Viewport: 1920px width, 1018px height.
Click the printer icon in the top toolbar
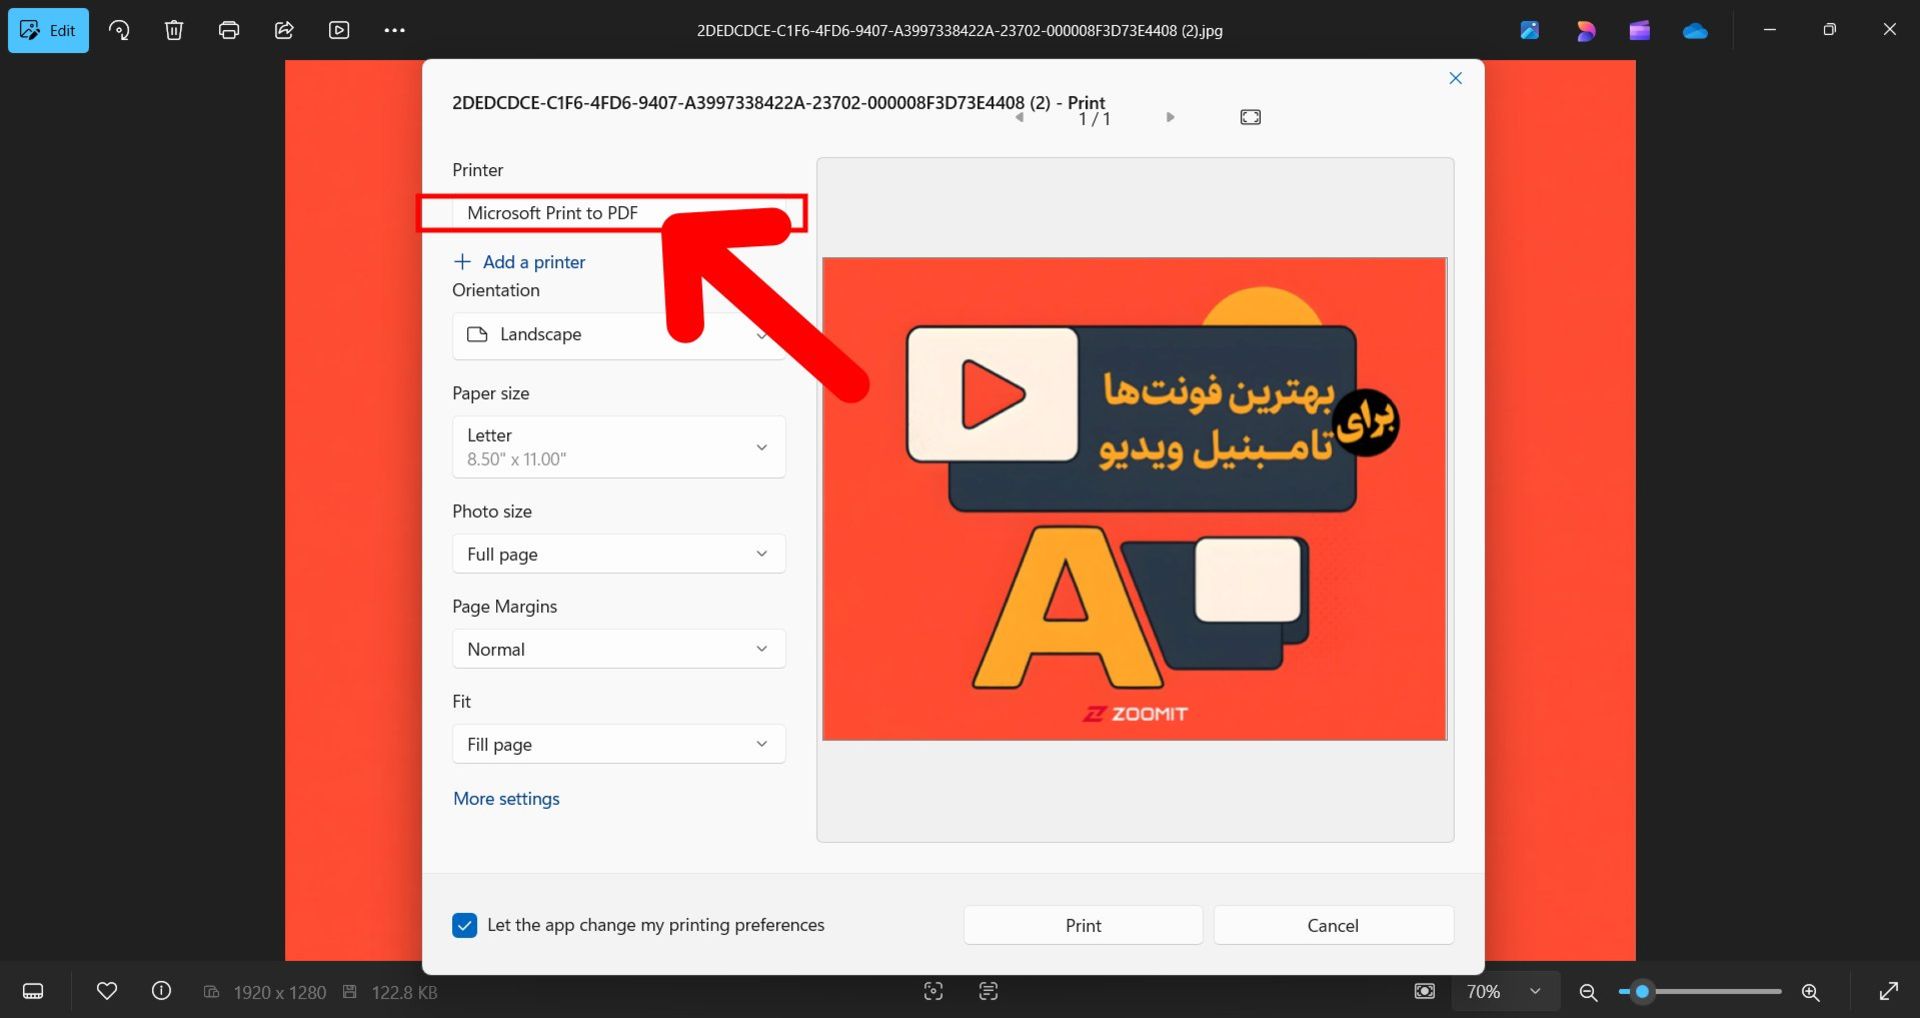(229, 30)
